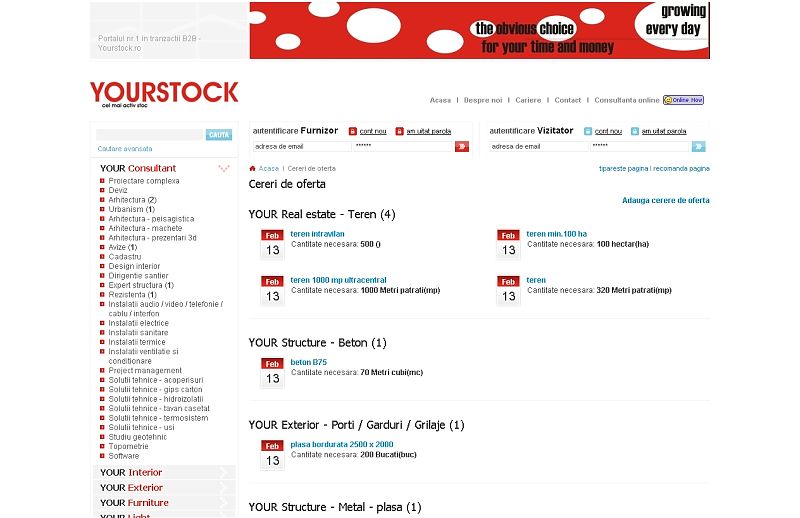800x518 pixels.
Task: Click the YOURSTOCK logo
Action: coord(164,94)
